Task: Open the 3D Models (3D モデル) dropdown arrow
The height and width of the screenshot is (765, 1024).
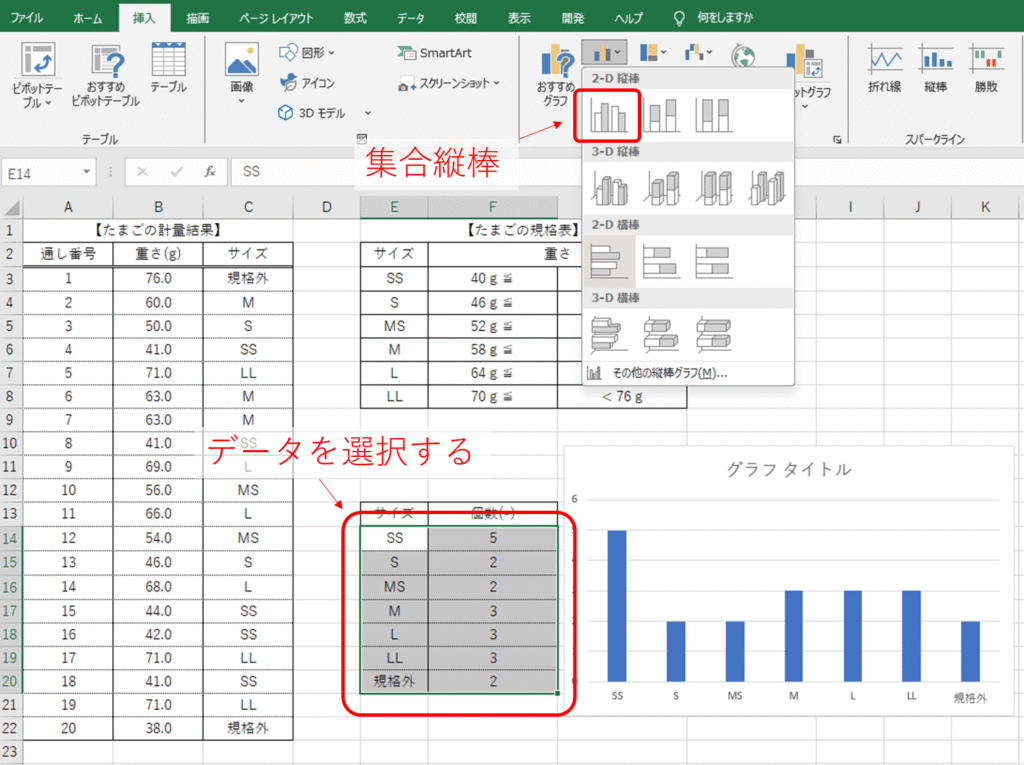Action: point(367,113)
